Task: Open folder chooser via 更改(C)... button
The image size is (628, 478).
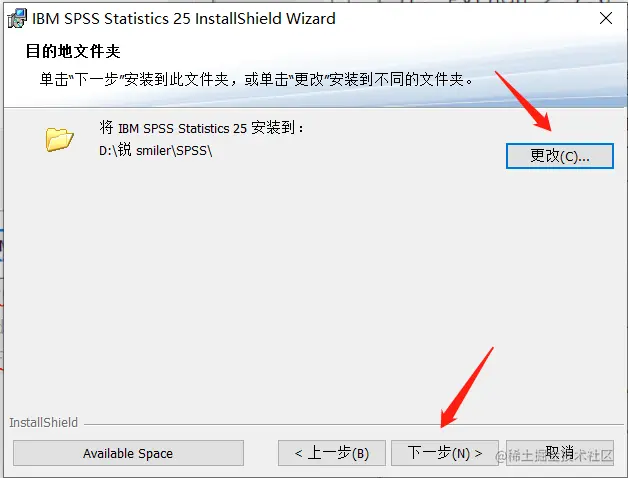Action: [x=560, y=156]
